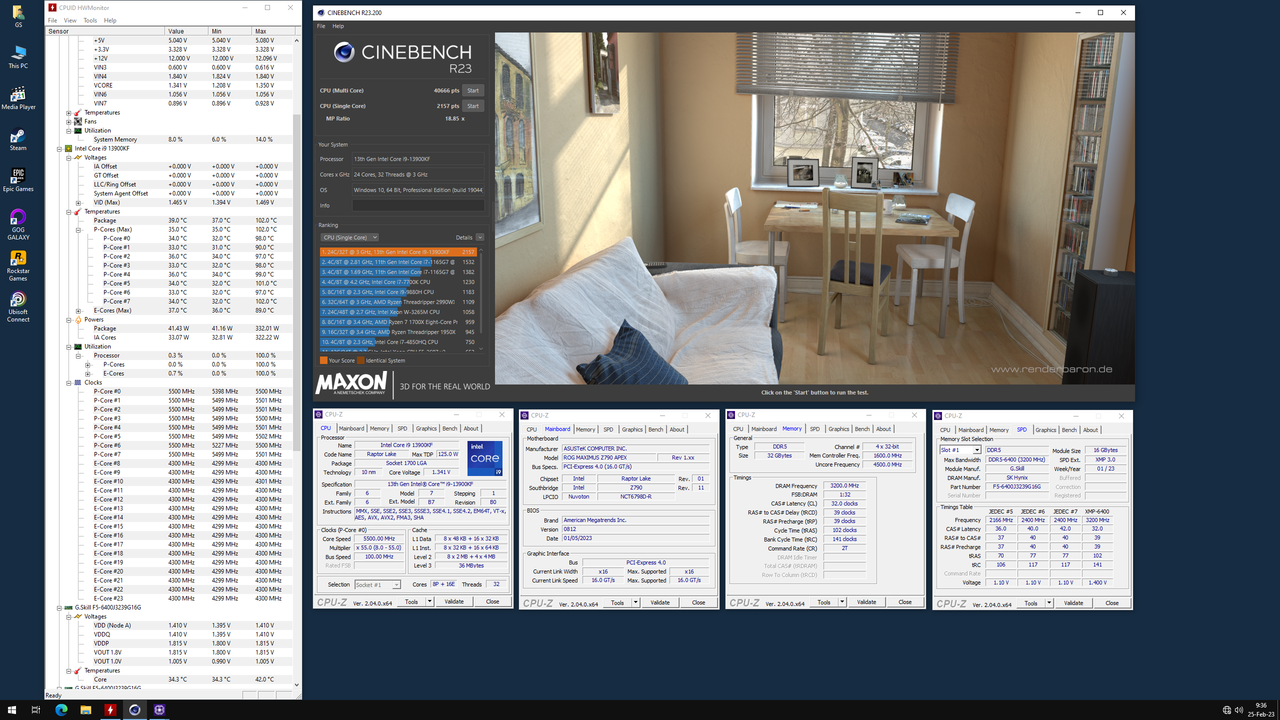The width and height of the screenshot is (1280, 720).
Task: Click Validate in the CPU-Z Memory window
Action: coord(866,602)
